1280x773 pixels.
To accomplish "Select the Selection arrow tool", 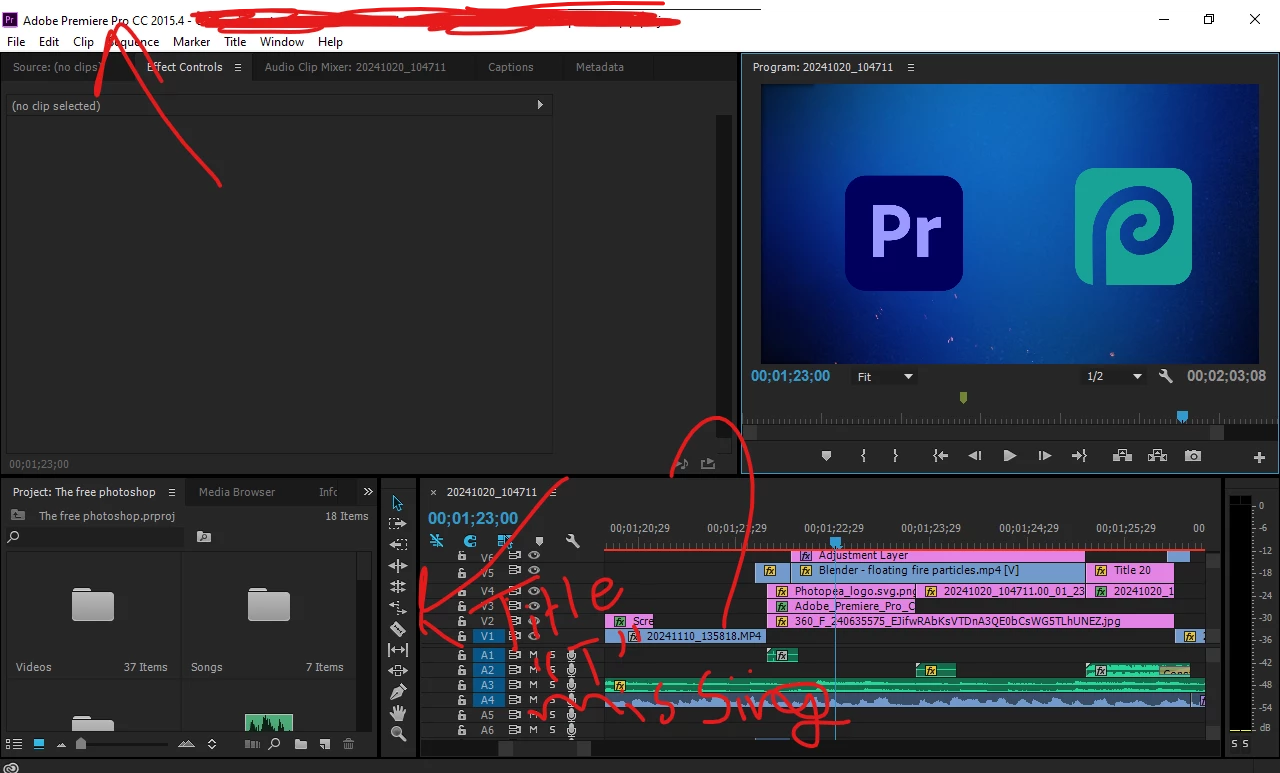I will pos(398,503).
